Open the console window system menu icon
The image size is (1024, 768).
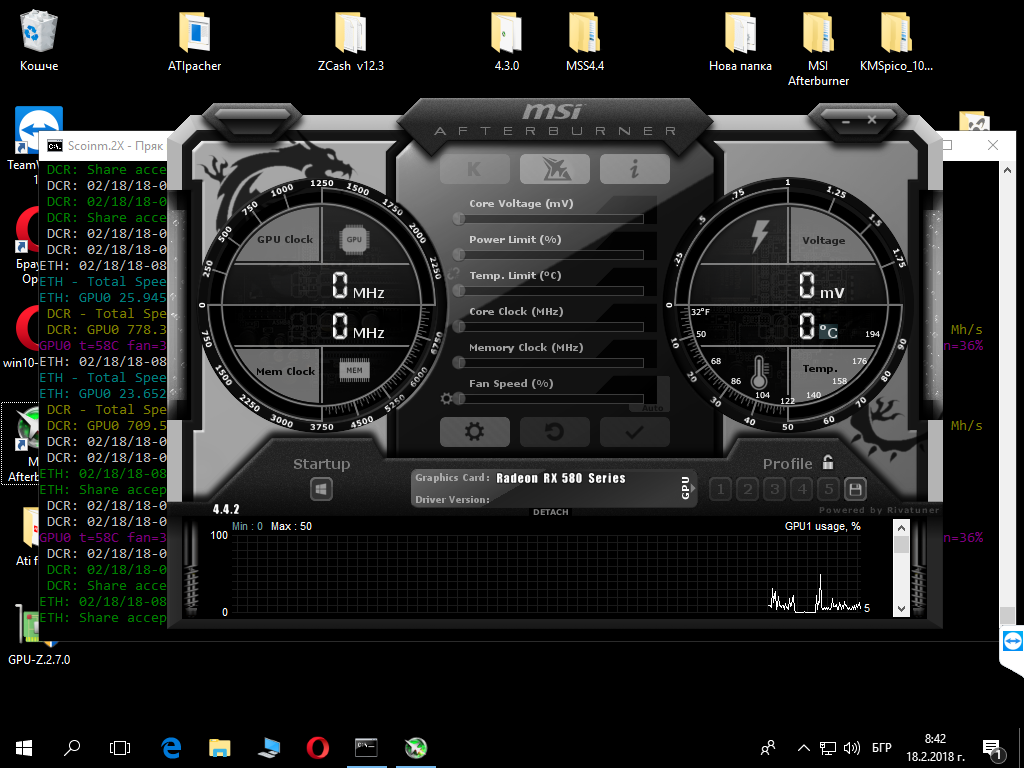(54, 146)
